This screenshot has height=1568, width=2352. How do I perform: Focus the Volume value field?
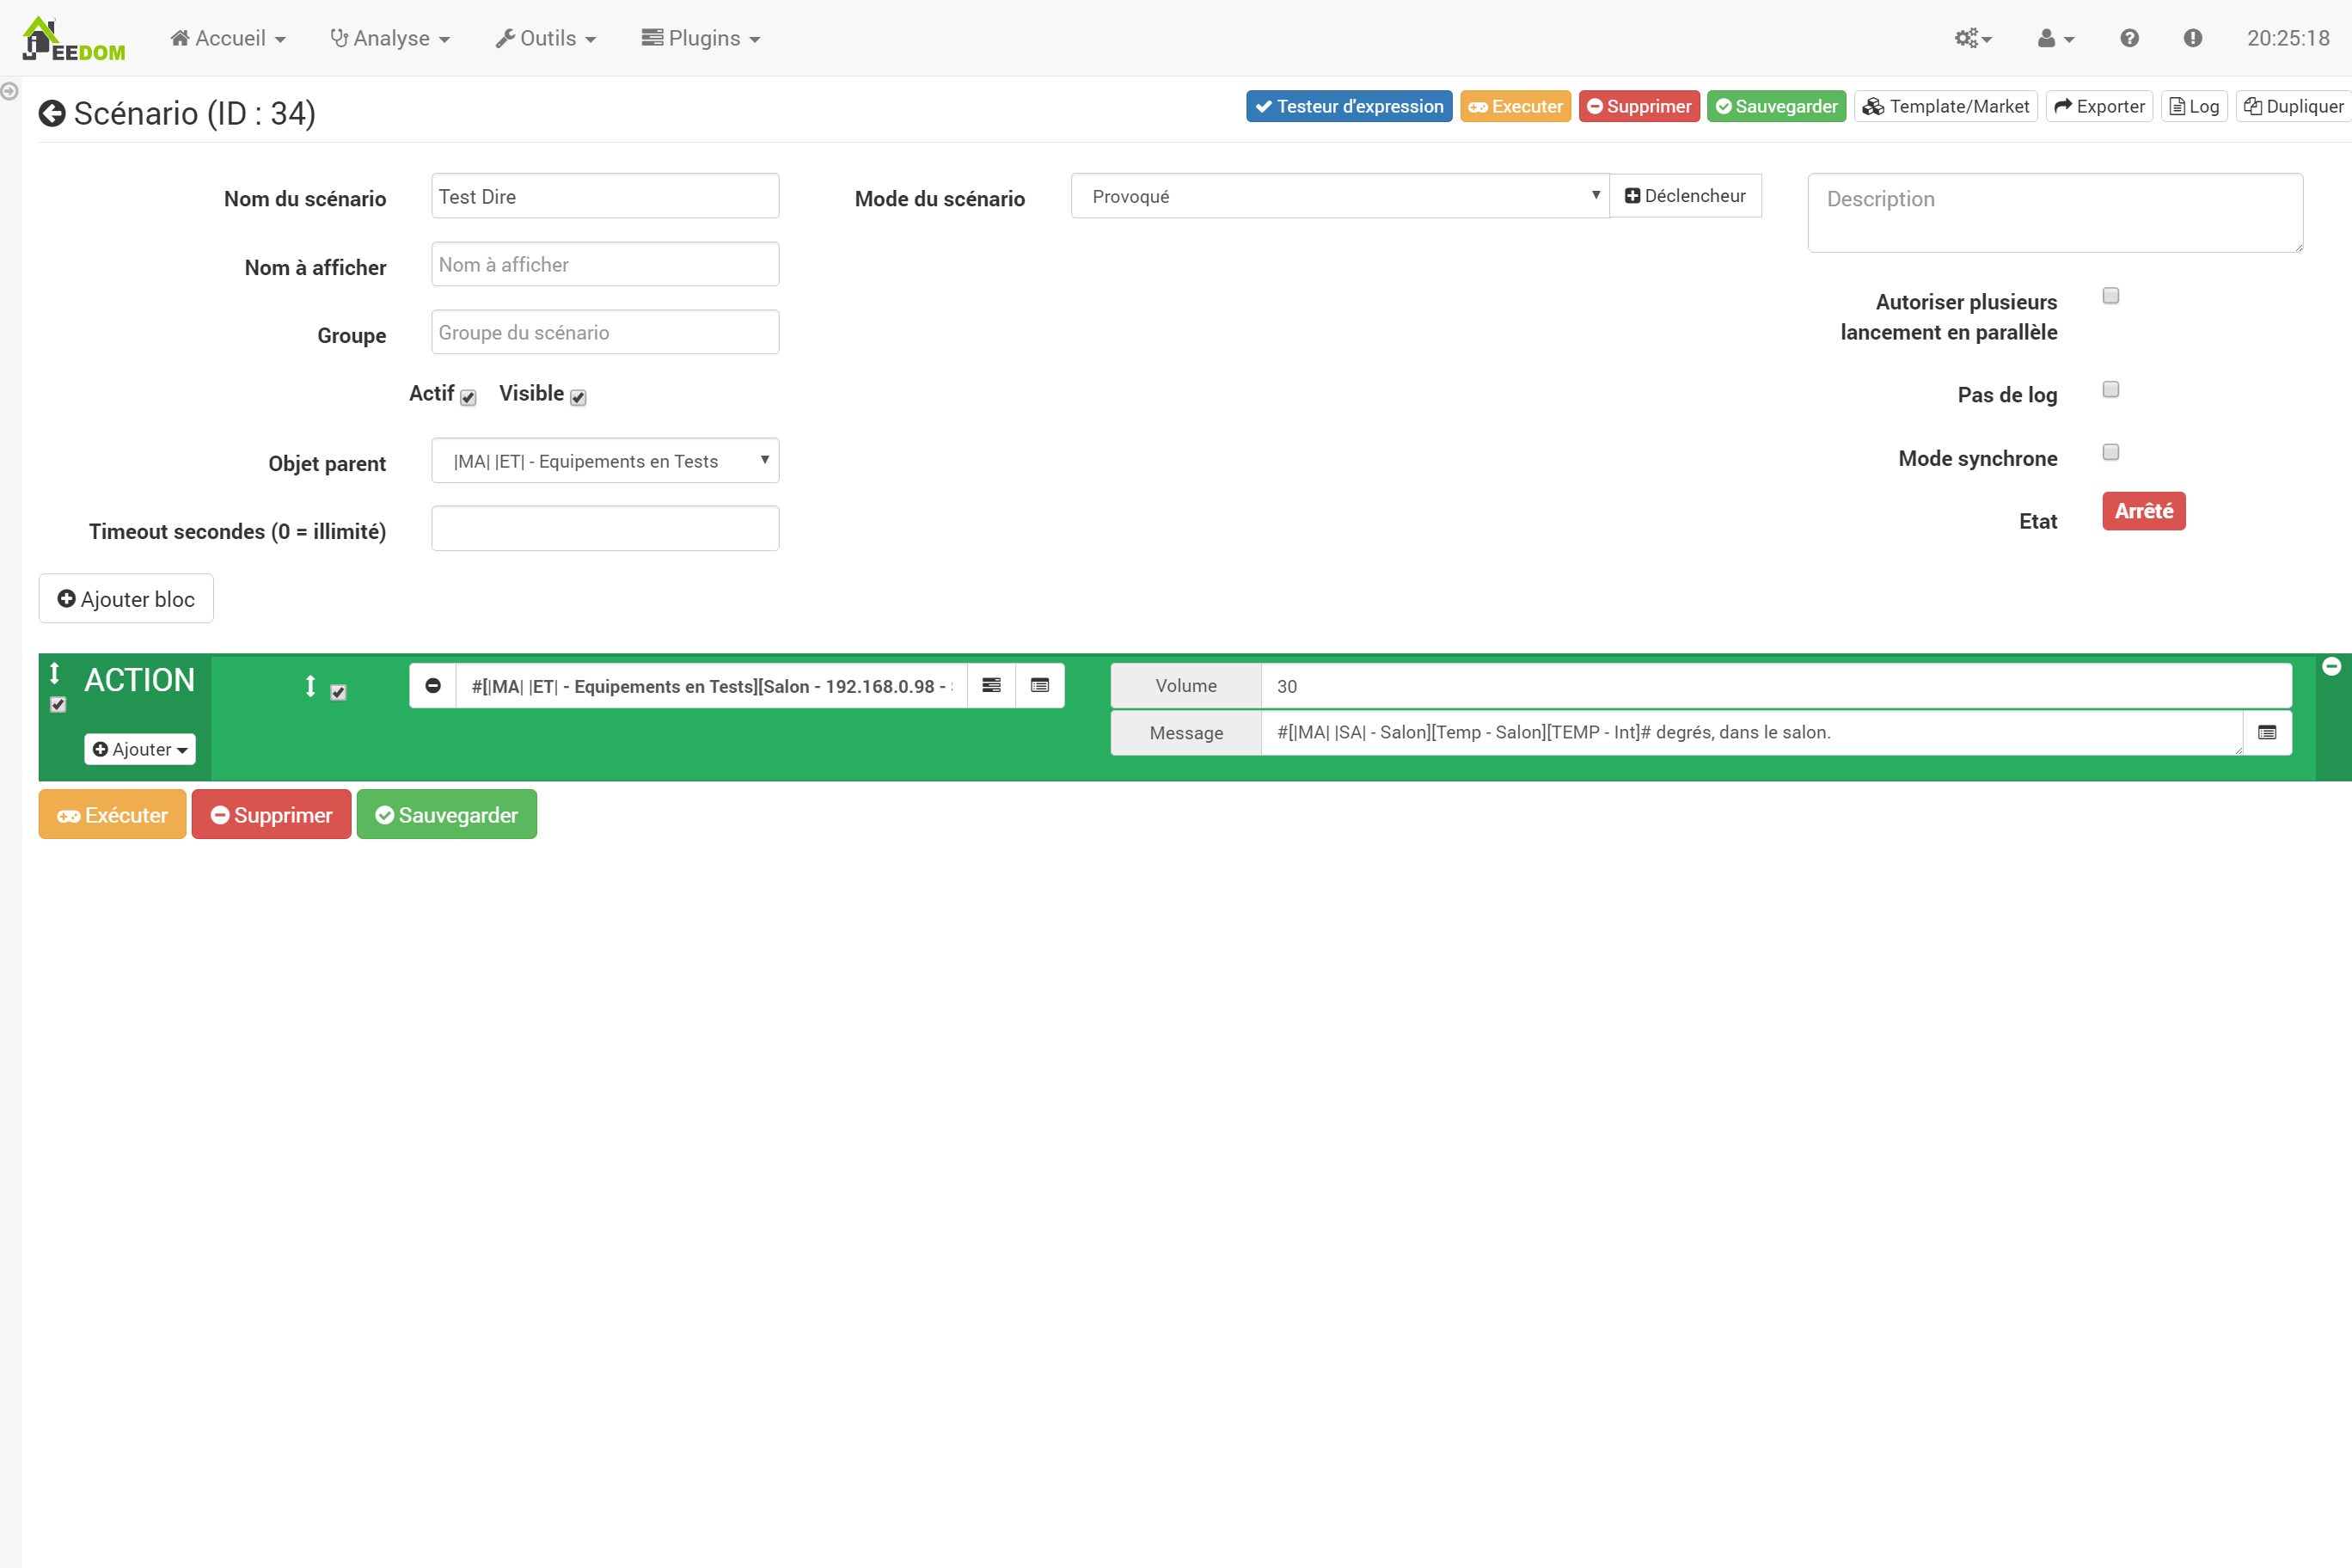coord(1776,686)
